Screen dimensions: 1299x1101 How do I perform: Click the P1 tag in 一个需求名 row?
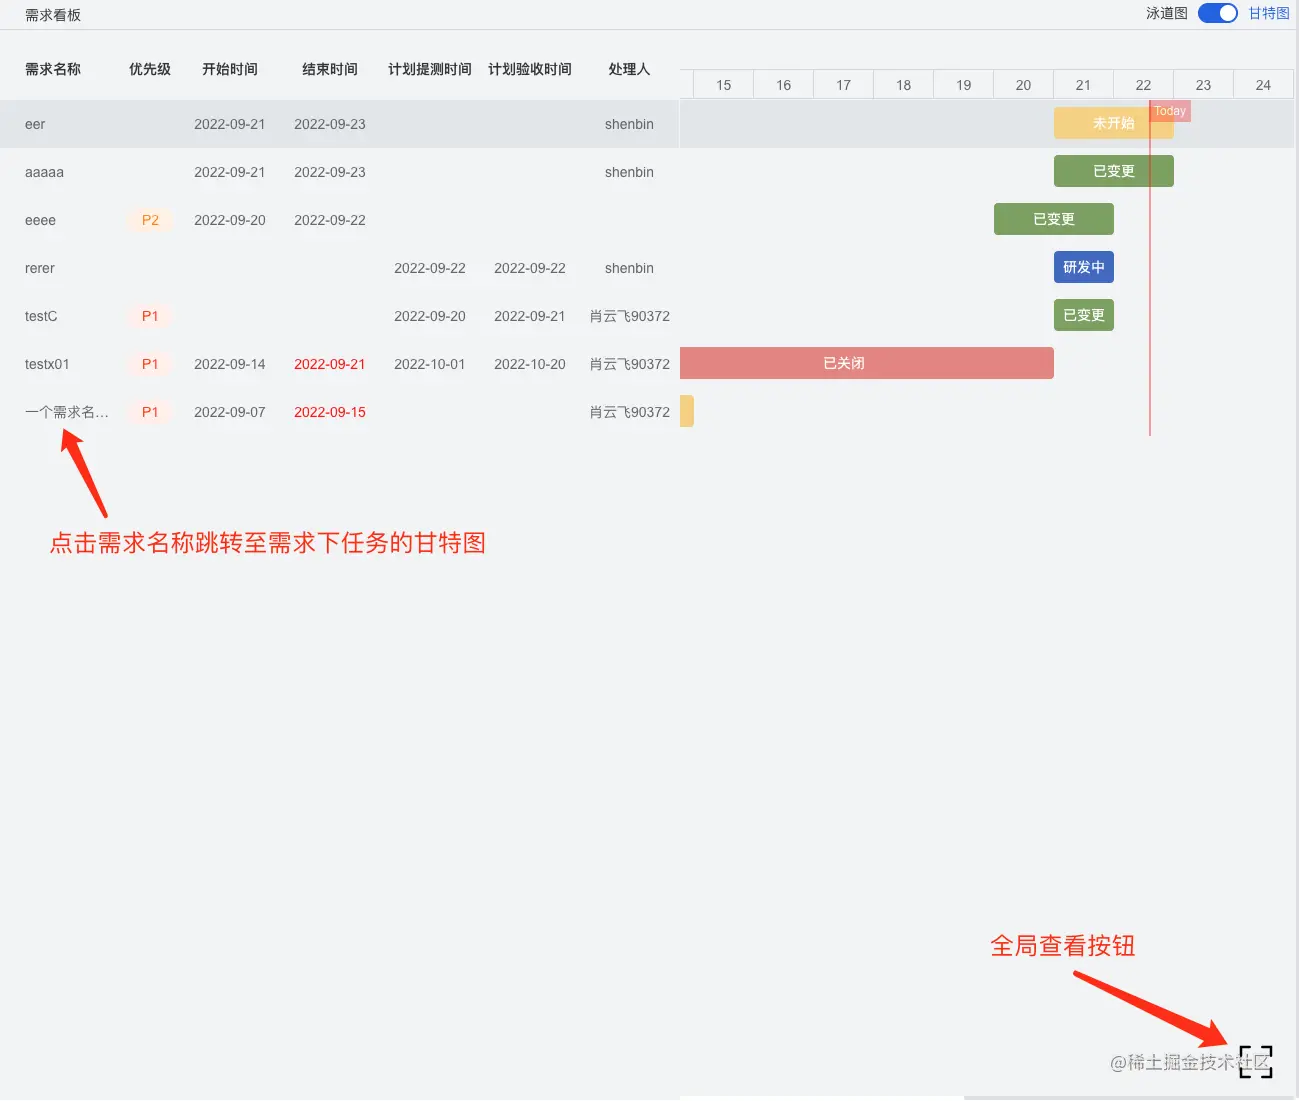[150, 412]
